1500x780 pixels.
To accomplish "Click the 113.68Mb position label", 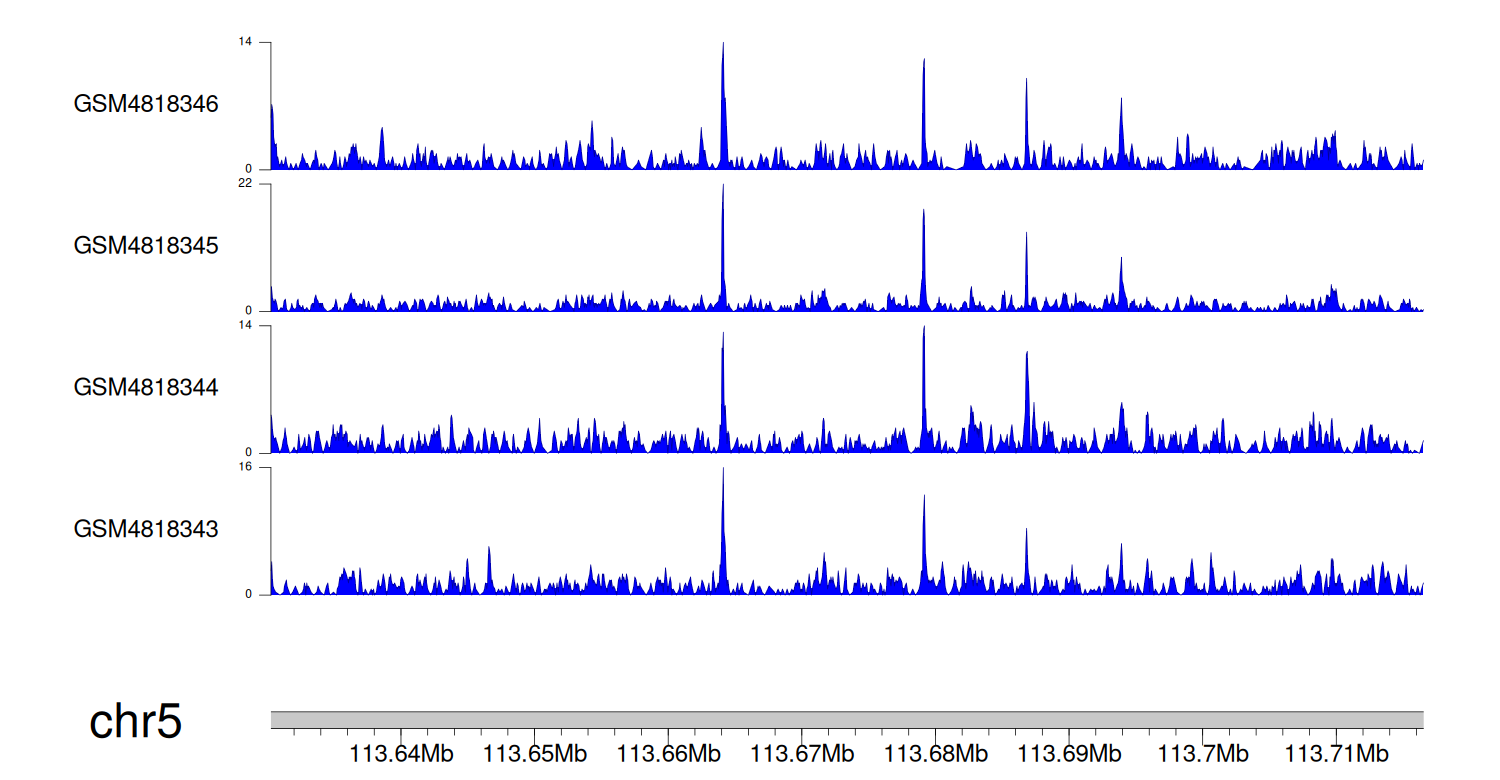I will click(935, 753).
